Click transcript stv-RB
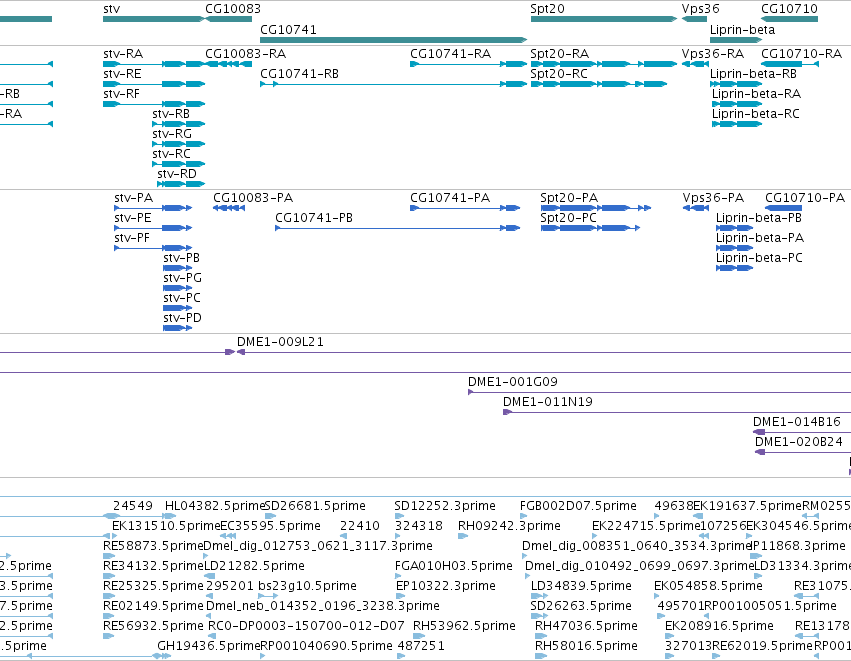 179,124
